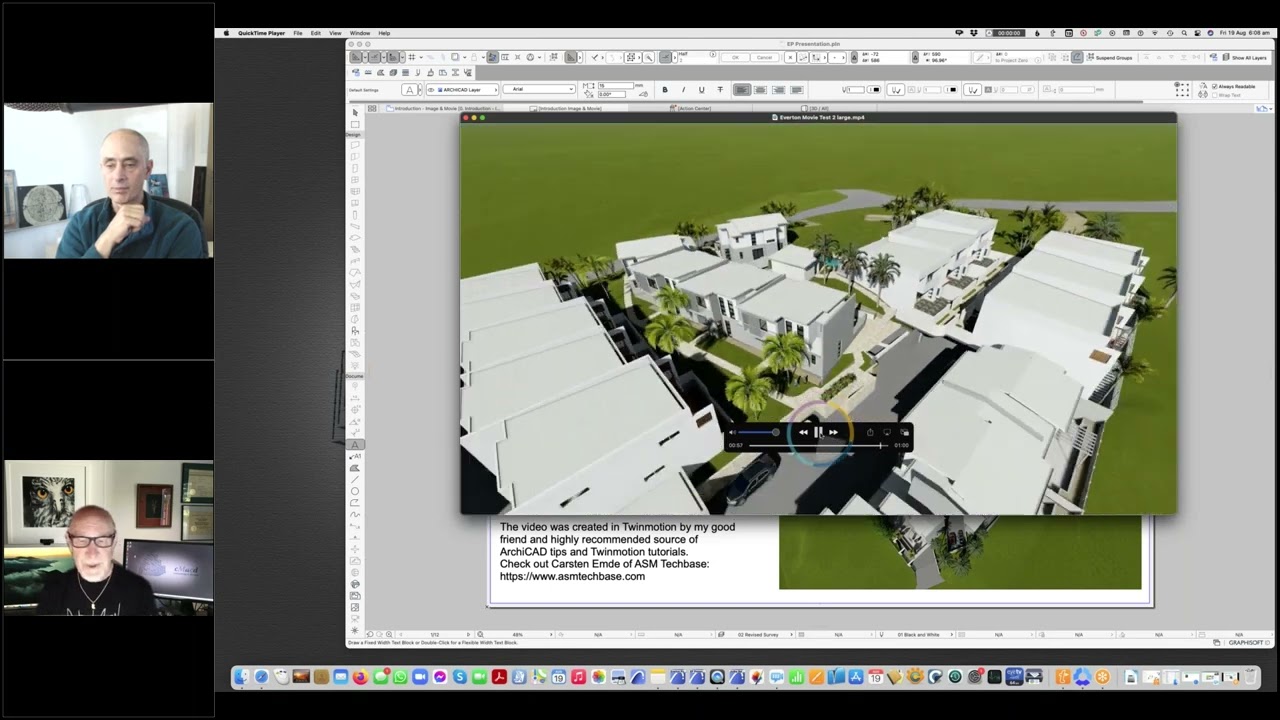This screenshot has width=1280, height=720.
Task: Select justified text alignment
Action: [797, 90]
